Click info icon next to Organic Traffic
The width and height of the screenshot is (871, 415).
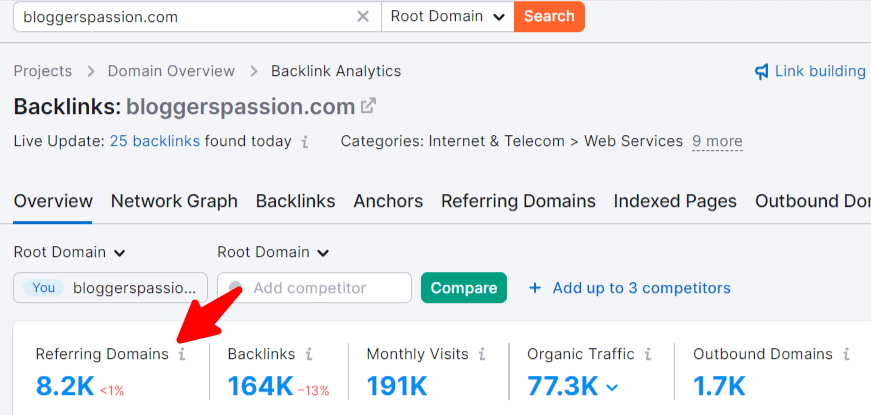coord(648,354)
